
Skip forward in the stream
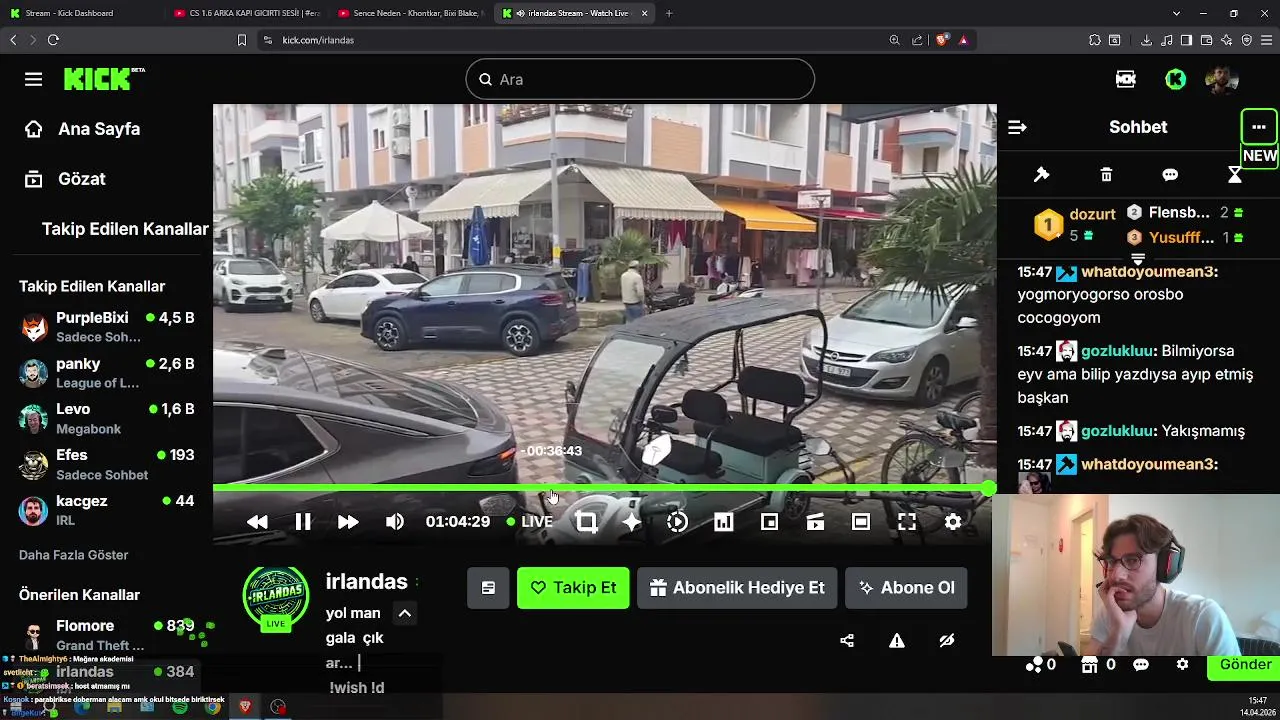[348, 522]
